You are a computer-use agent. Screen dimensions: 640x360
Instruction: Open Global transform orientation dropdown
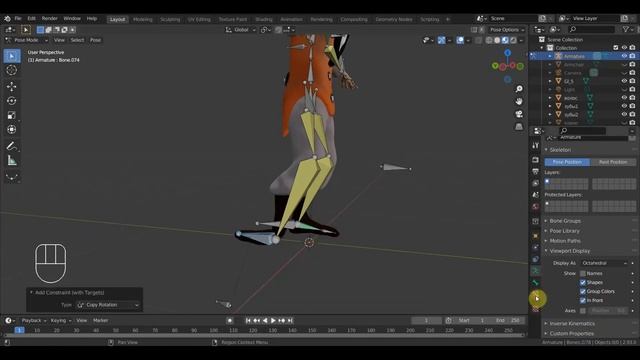[241, 30]
